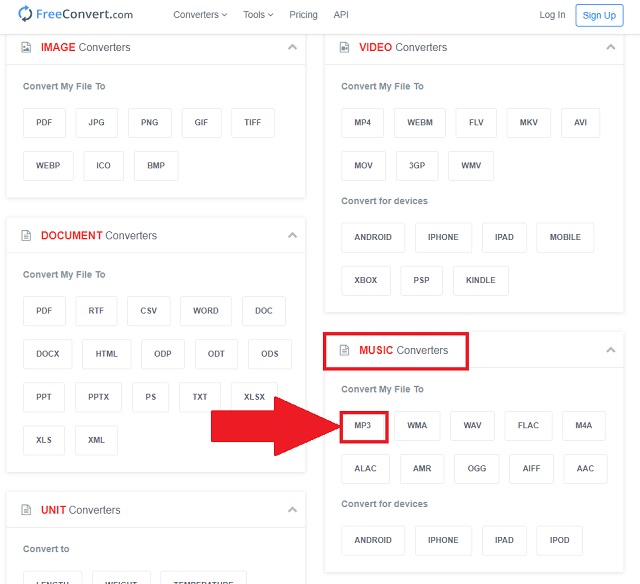Select XLS document format
Image resolution: width=640 pixels, height=584 pixels.
[x=44, y=440]
